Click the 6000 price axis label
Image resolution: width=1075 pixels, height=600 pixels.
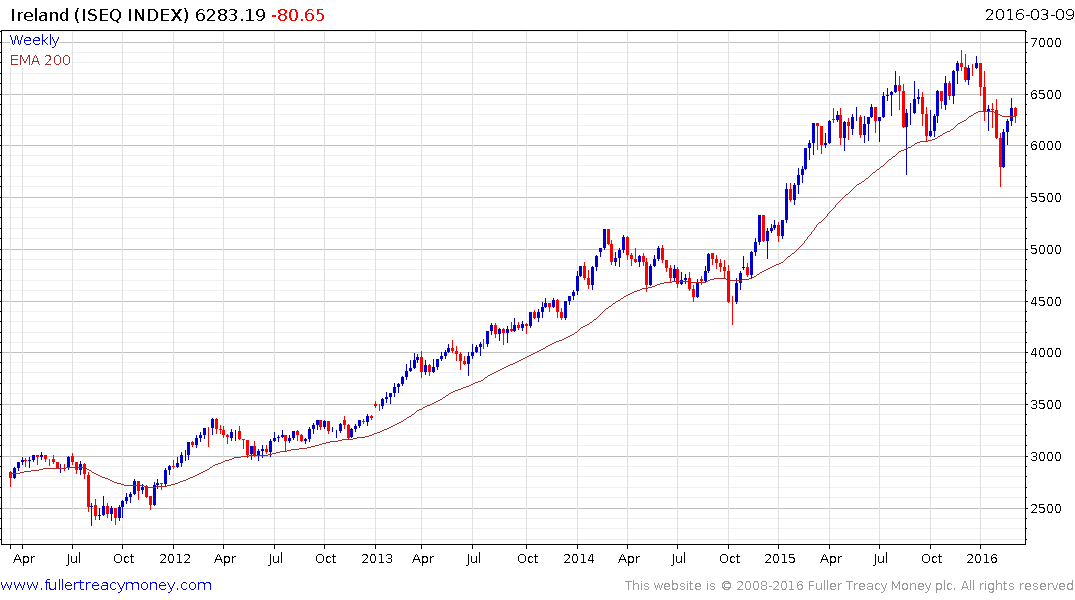coord(1046,145)
